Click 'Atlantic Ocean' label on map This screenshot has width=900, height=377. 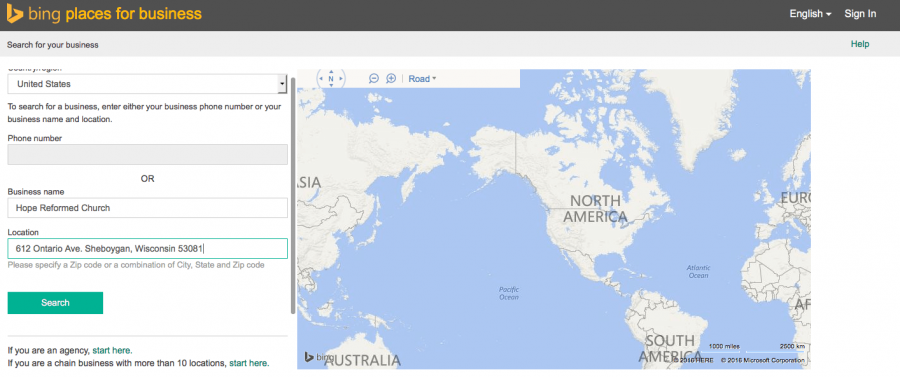[x=699, y=271]
